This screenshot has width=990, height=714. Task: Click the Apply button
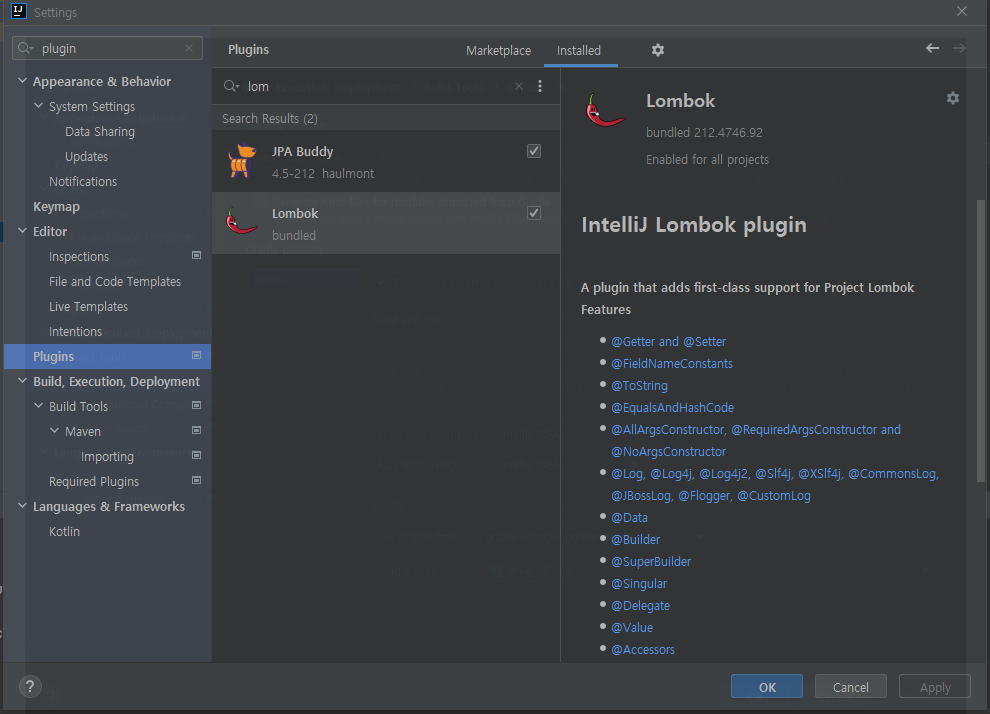tap(934, 687)
